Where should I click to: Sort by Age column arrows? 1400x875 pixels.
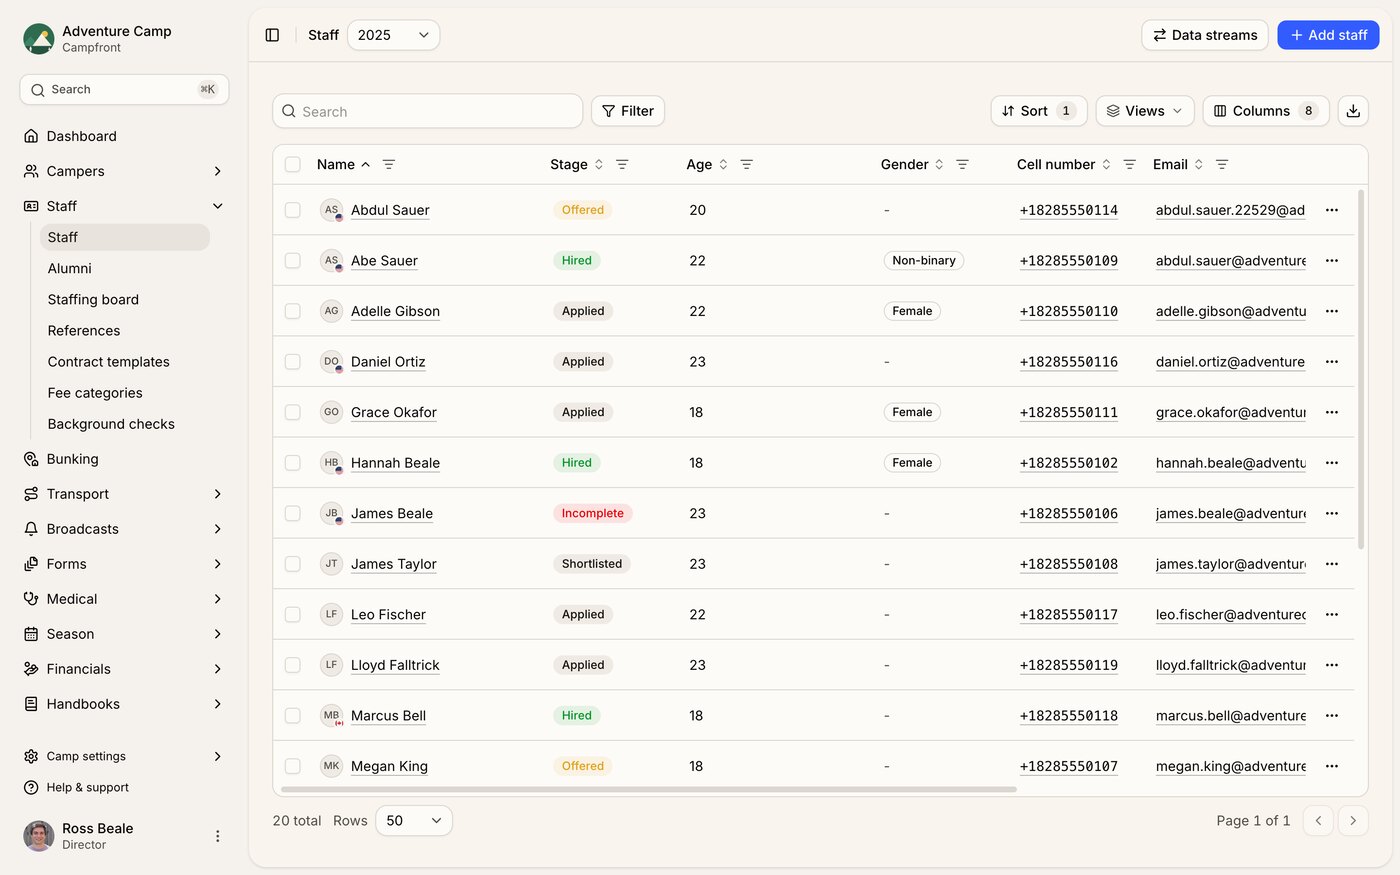[723, 164]
